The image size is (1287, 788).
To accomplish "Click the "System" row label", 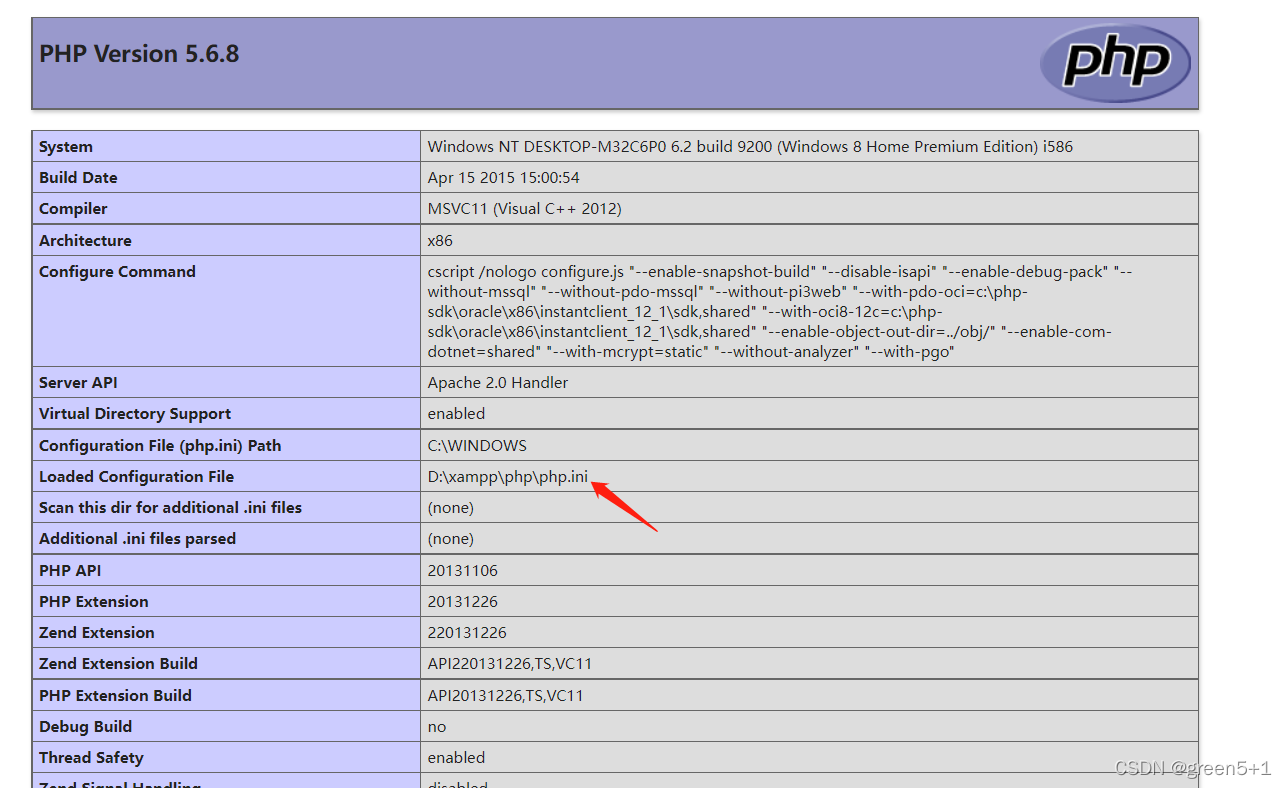I will click(x=66, y=147).
